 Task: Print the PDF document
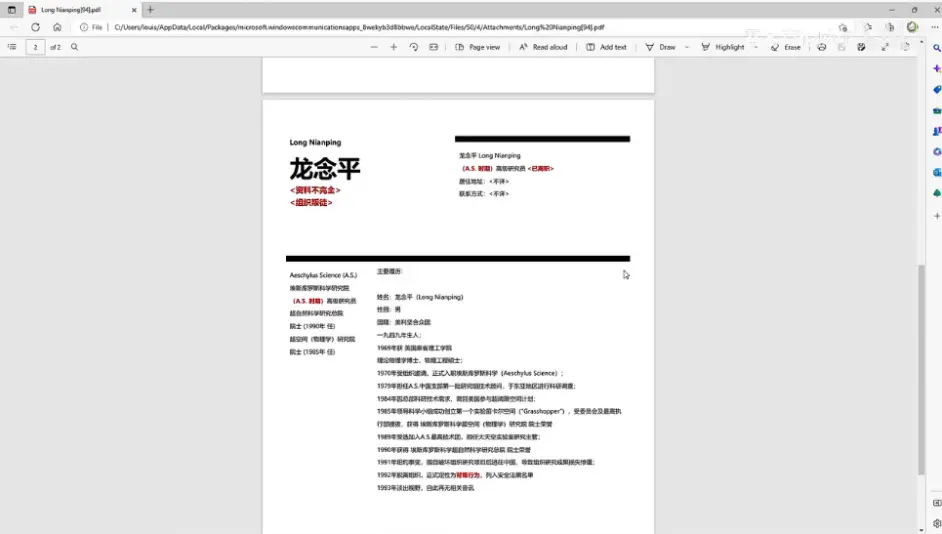821,47
